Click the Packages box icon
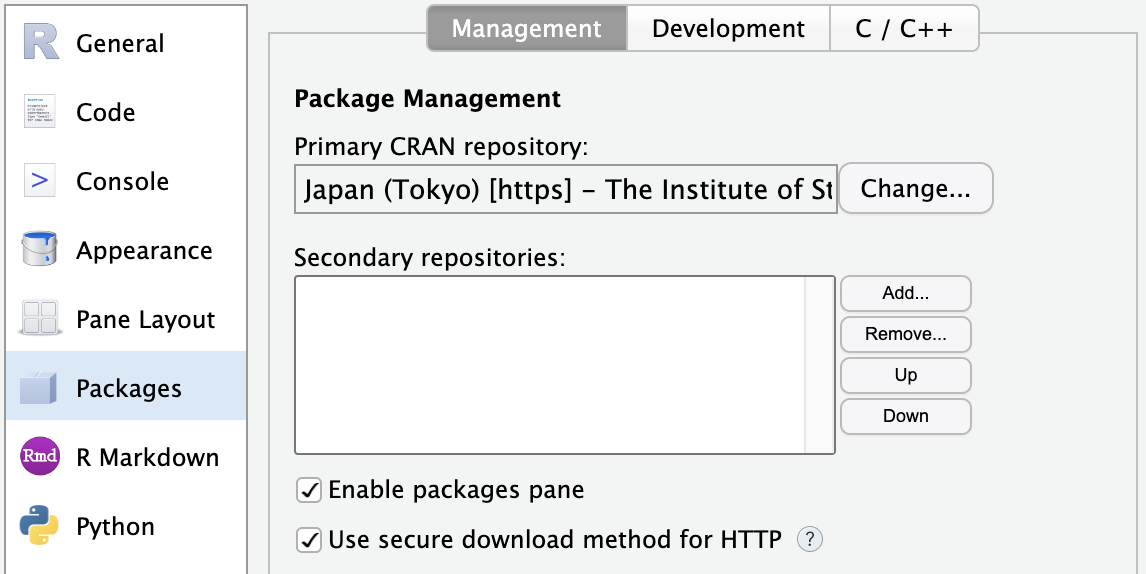Viewport: 1146px width, 574px height. pos(40,388)
